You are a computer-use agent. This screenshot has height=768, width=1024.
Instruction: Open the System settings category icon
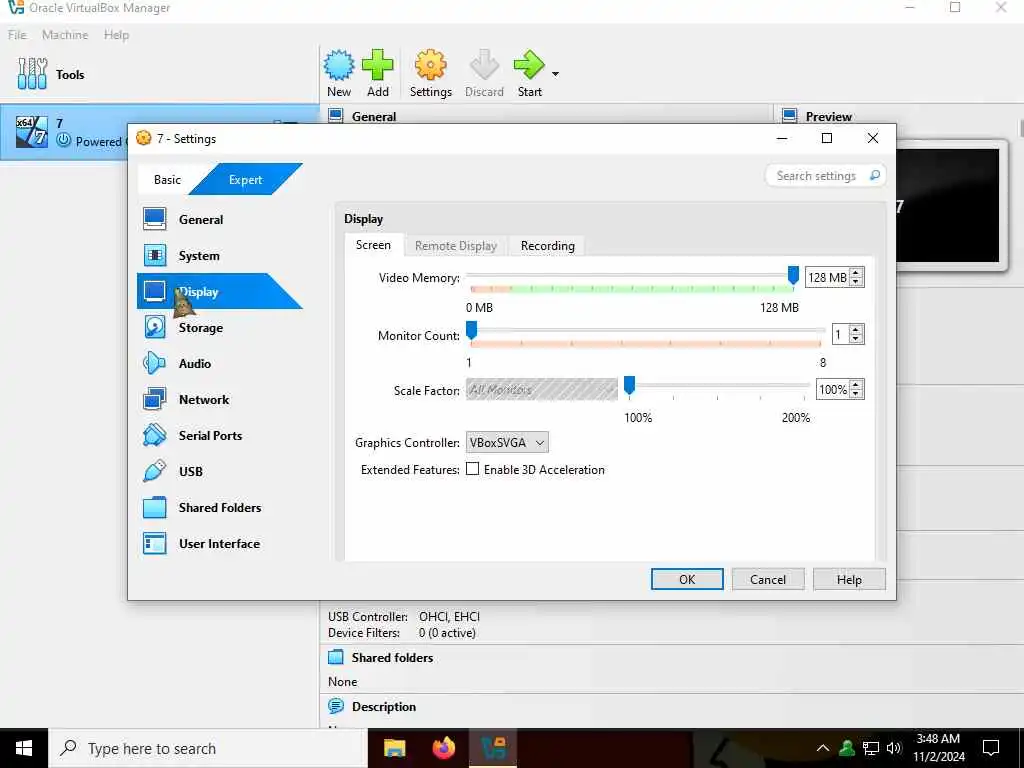(x=155, y=255)
